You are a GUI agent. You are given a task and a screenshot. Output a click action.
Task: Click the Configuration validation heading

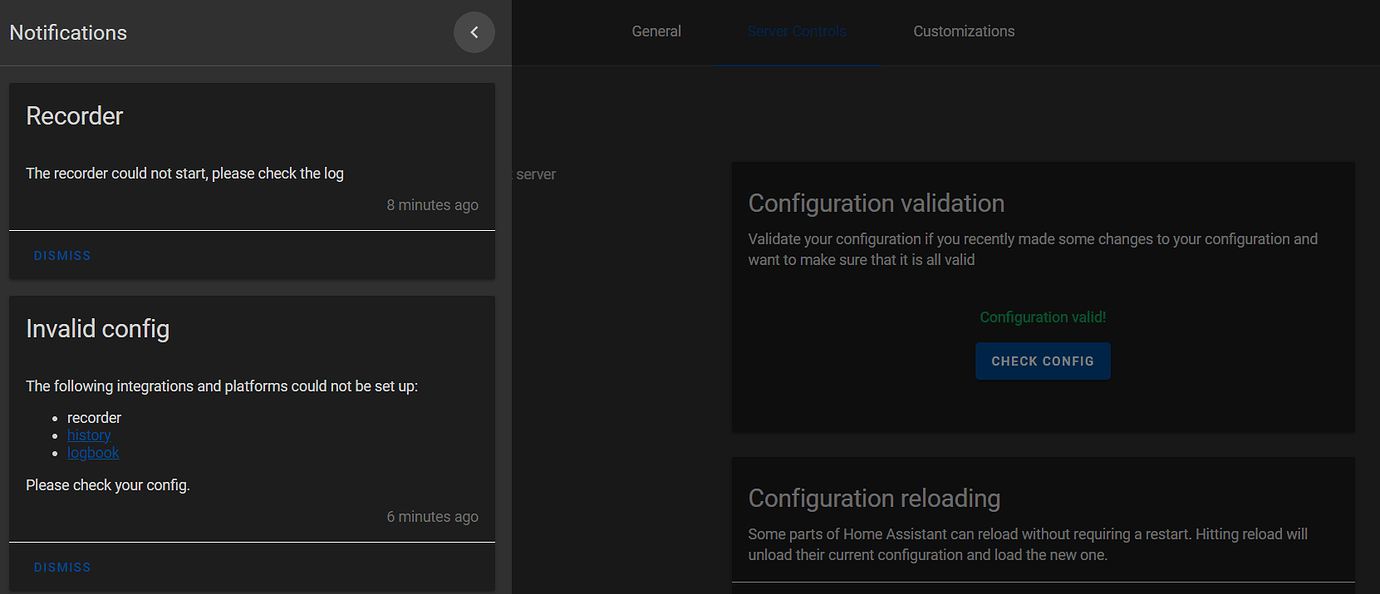876,203
